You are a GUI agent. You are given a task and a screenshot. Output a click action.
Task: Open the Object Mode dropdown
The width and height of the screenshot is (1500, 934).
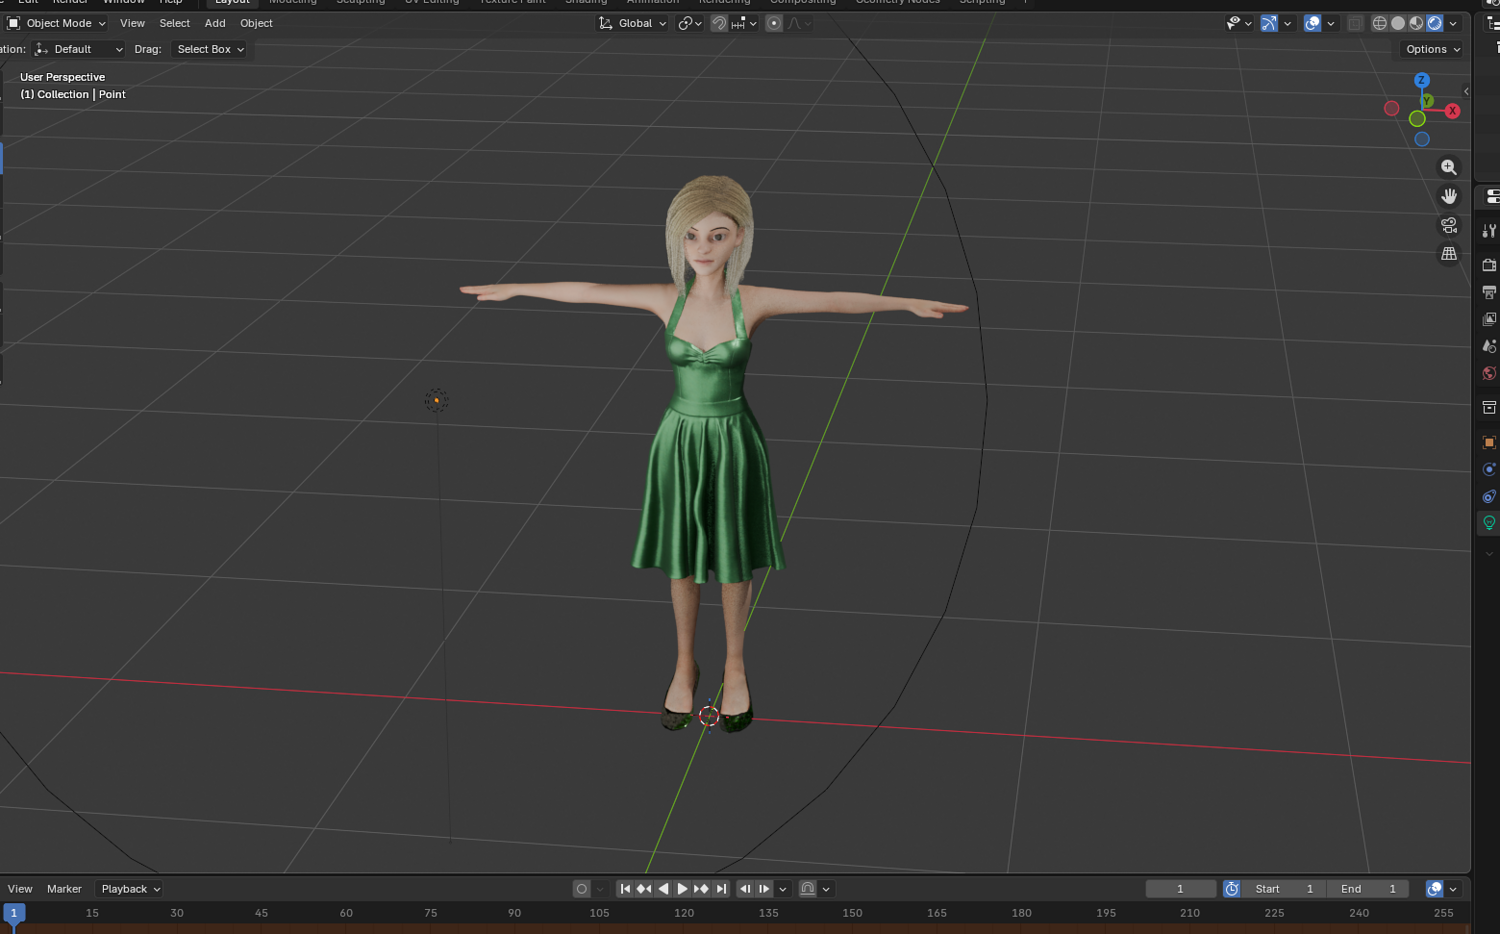click(57, 23)
